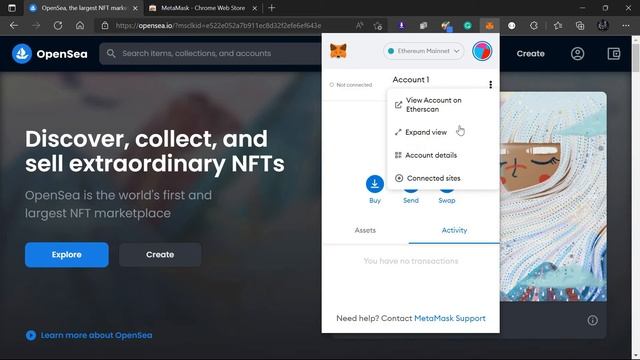Open the browser Settings and more menu

[x=626, y=26]
